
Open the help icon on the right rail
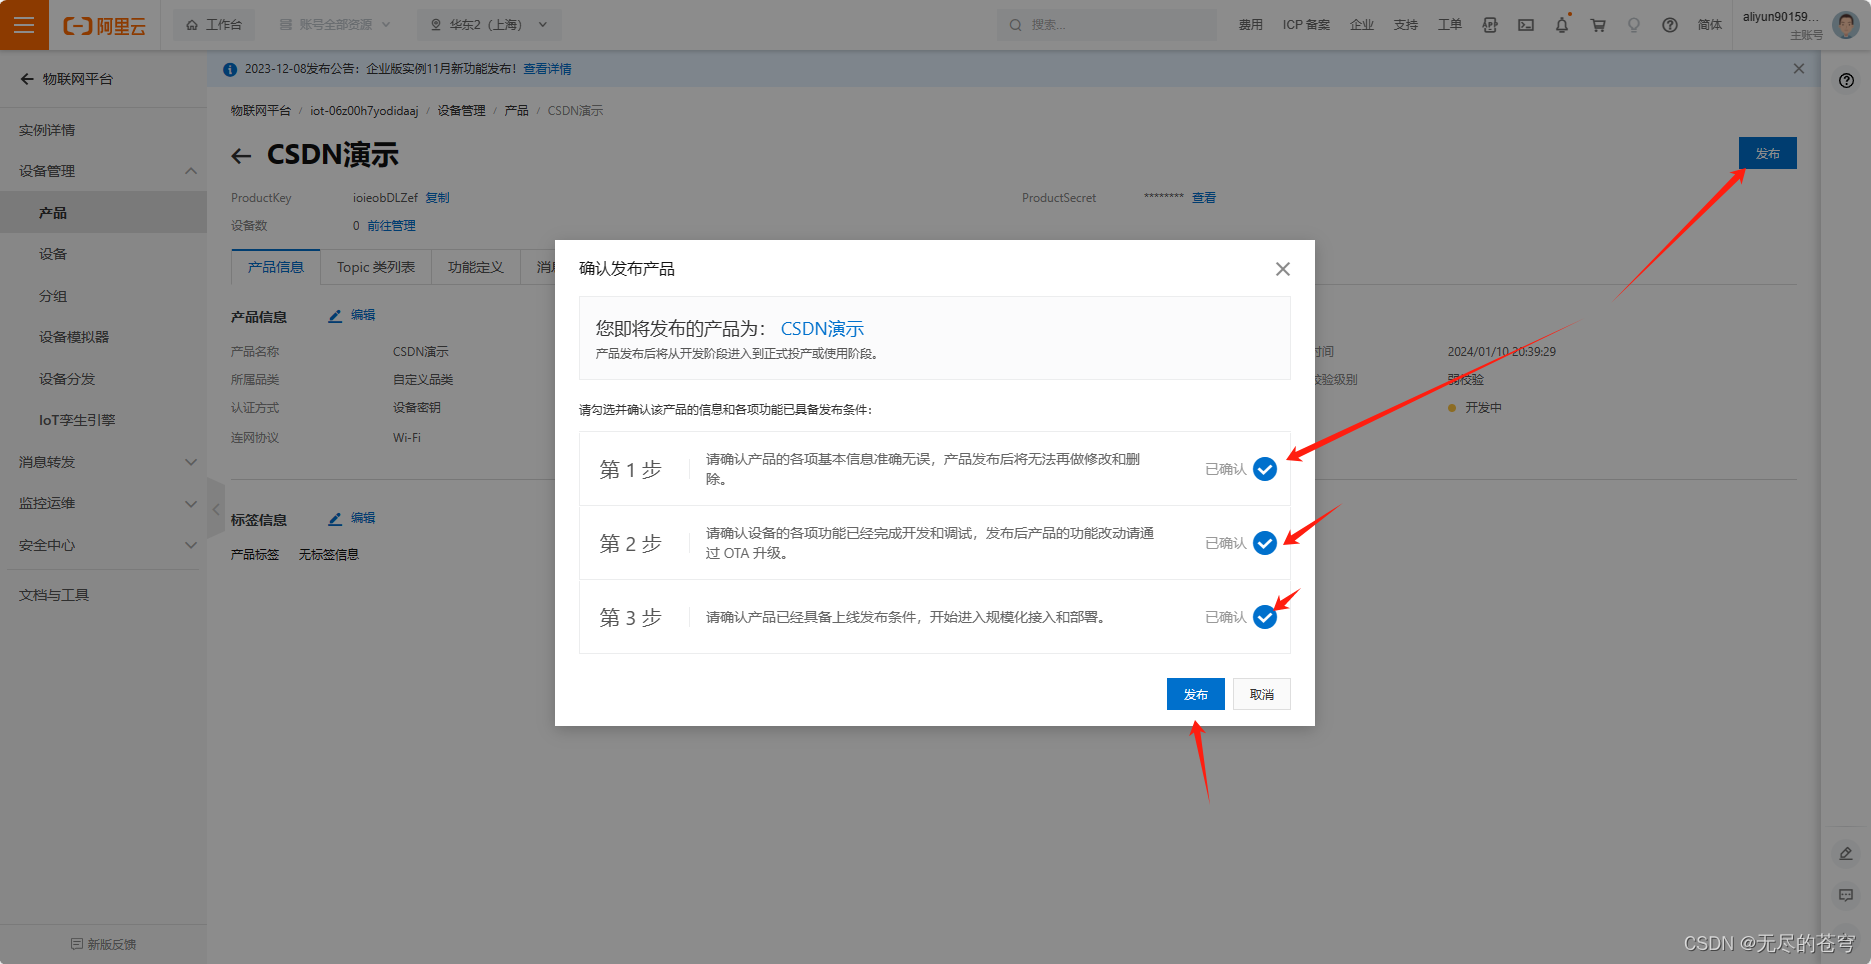(1846, 81)
